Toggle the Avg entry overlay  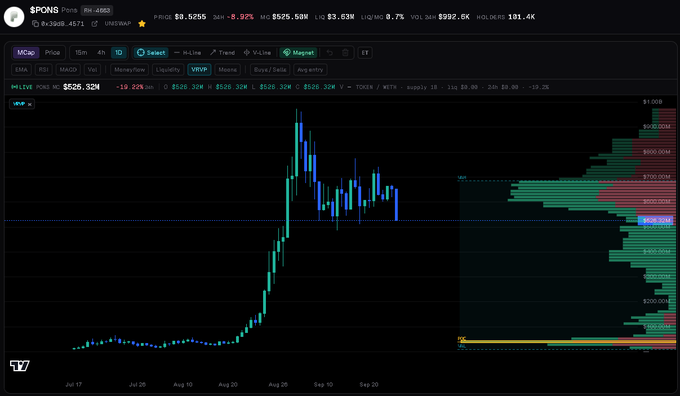pyautogui.click(x=310, y=69)
